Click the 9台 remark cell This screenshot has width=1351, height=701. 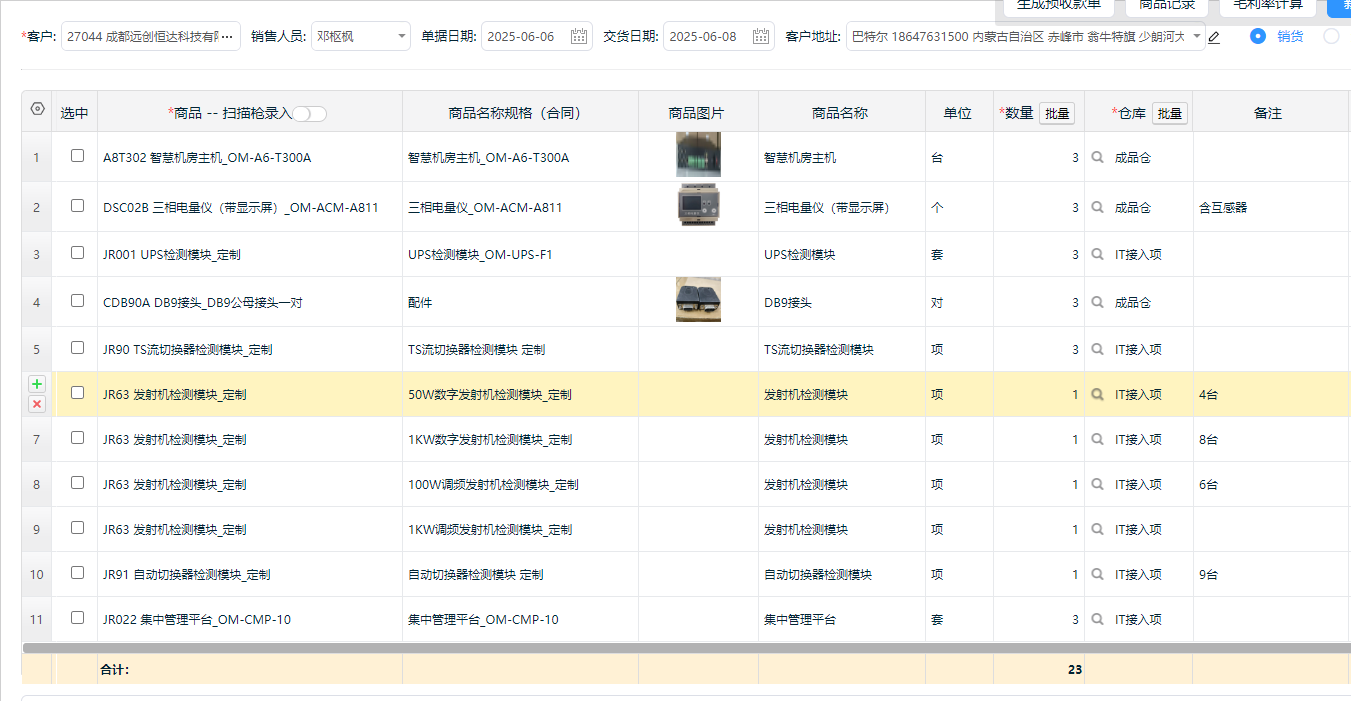[1270, 575]
